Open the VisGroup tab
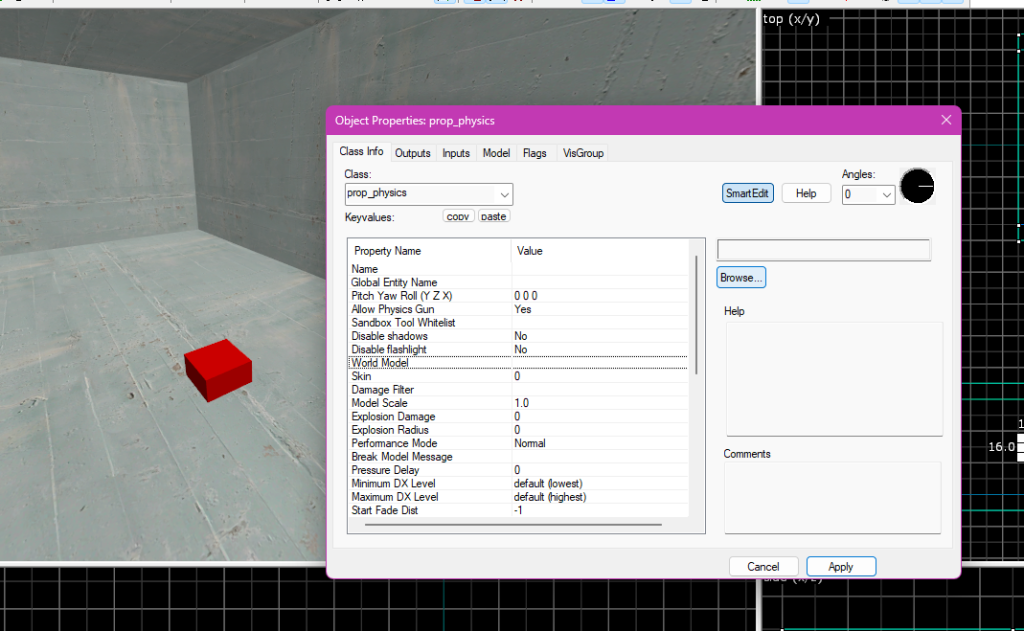 coord(583,153)
